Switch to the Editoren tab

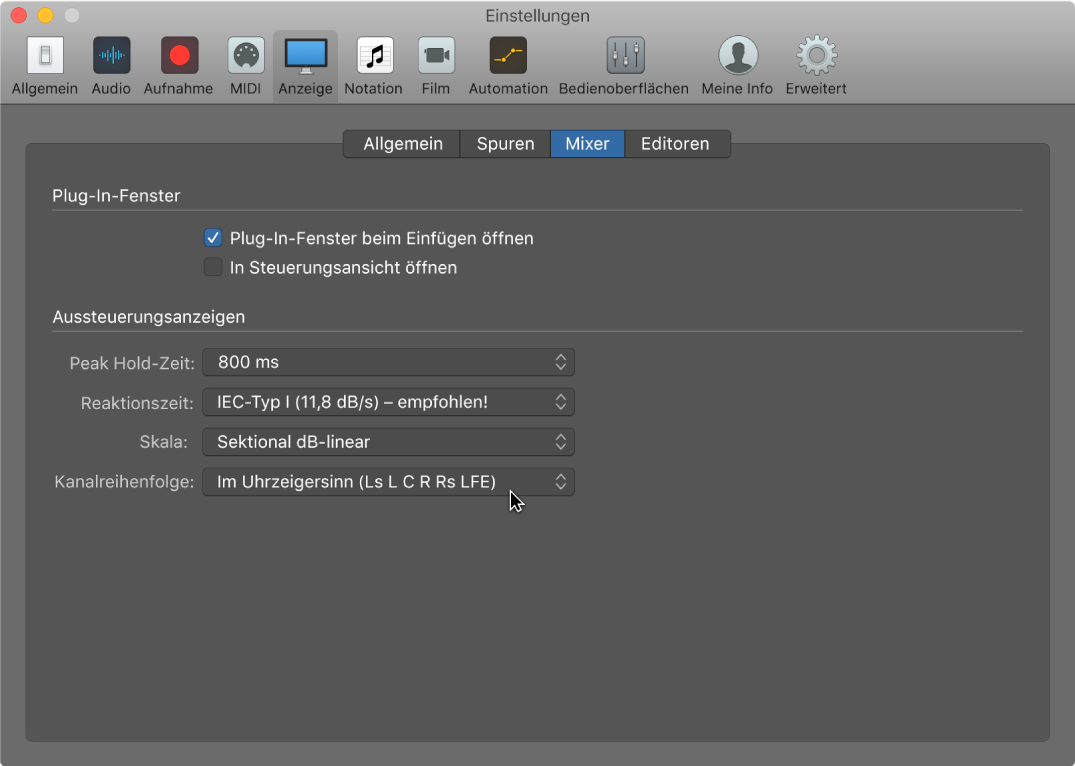pos(675,144)
